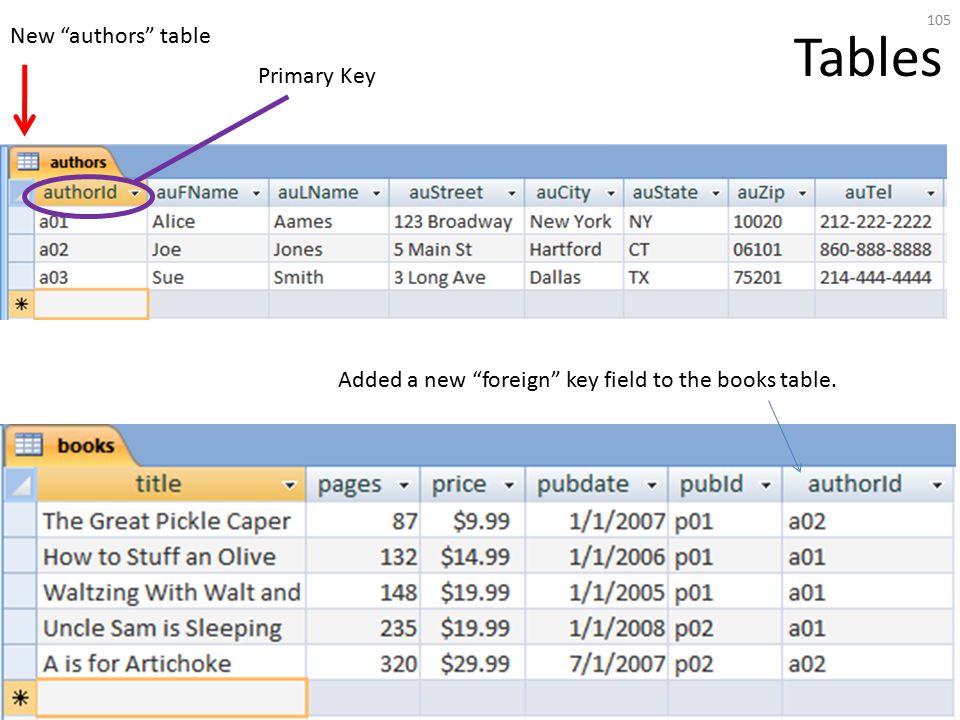Open the pubdate column dropdown arrow

(x=653, y=486)
